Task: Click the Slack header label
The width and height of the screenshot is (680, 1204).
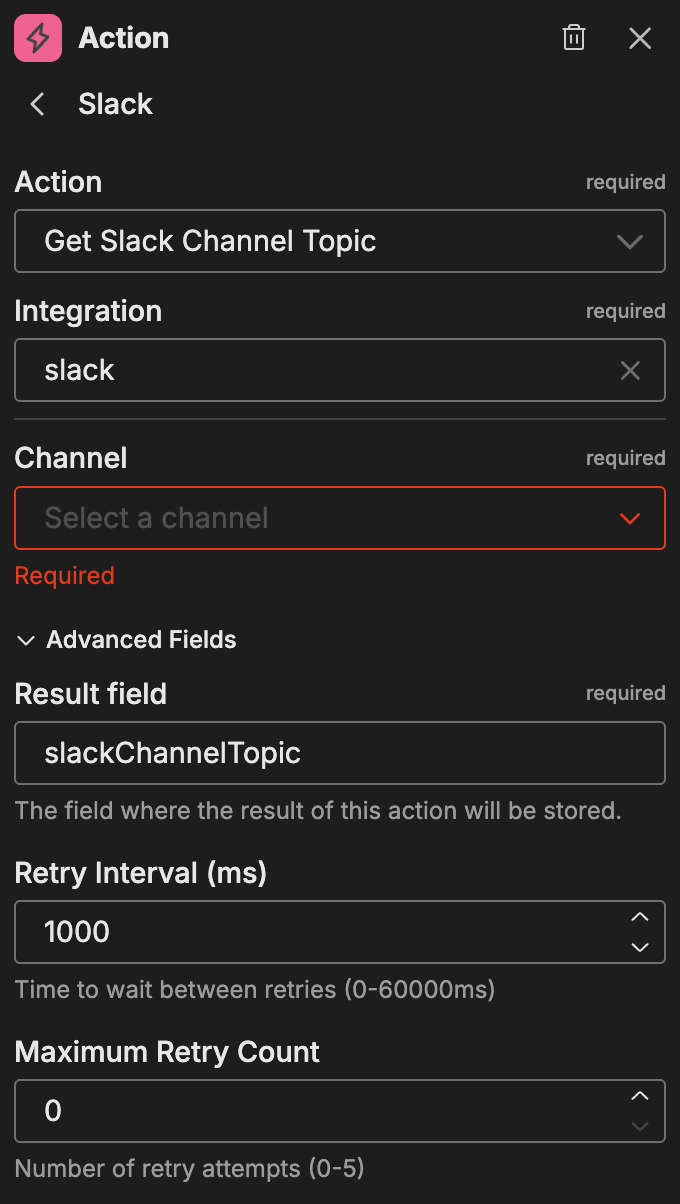Action: point(115,104)
